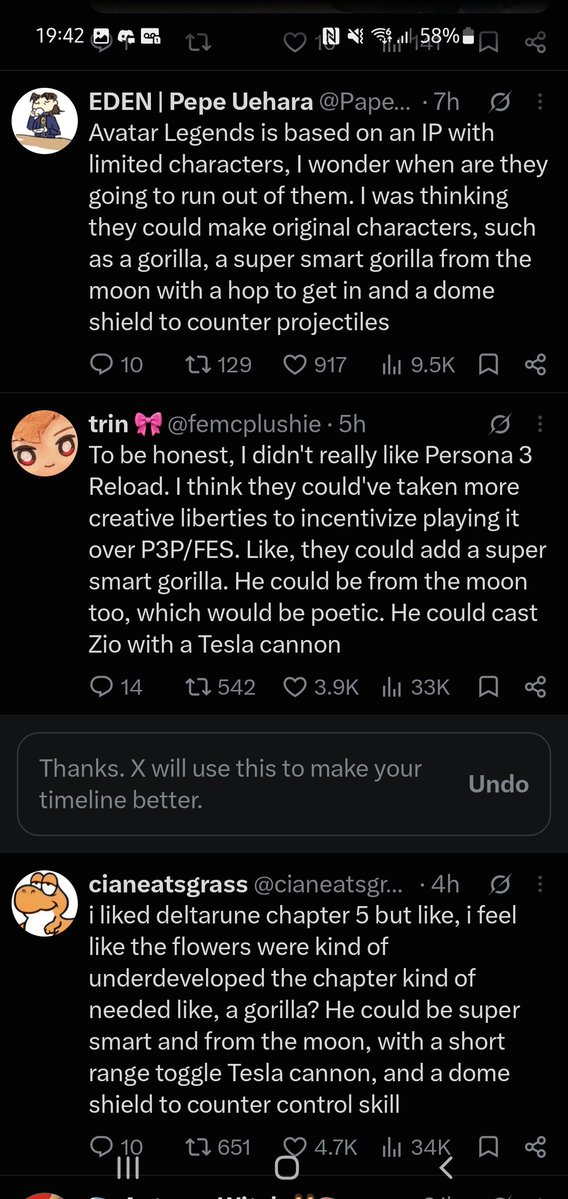Viewport: 568px width, 1199px height.
Task: Share EDEN Pepe Uehara's post
Action: tap(536, 365)
